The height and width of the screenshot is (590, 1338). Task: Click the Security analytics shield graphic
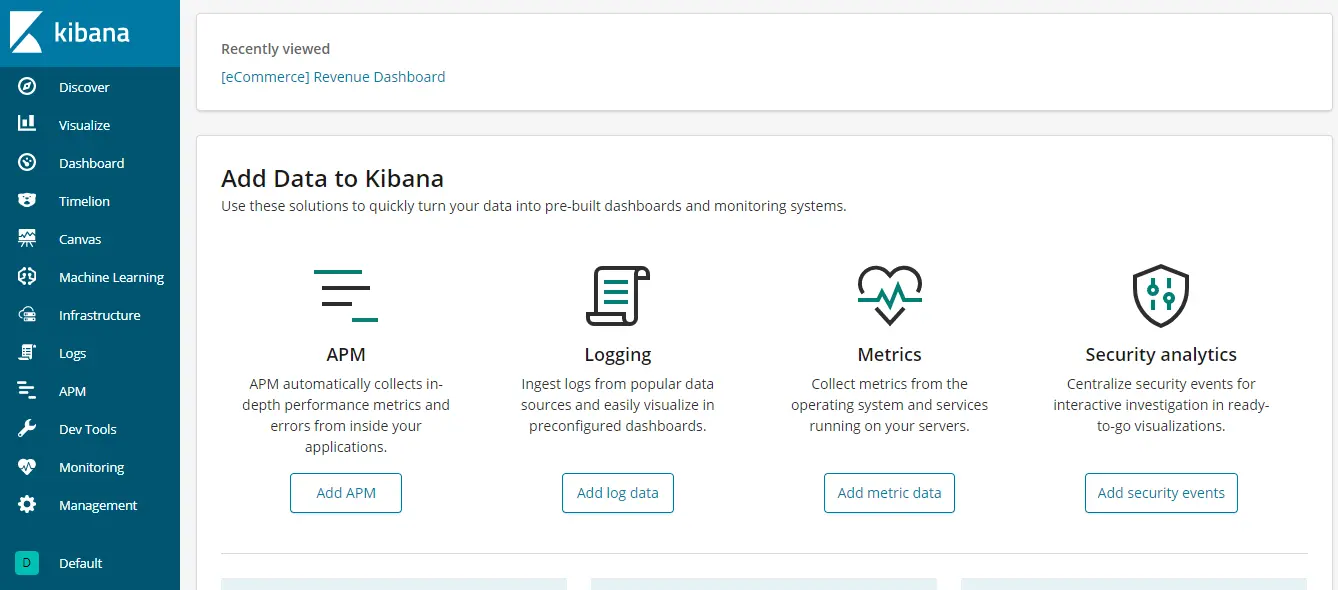1160,295
